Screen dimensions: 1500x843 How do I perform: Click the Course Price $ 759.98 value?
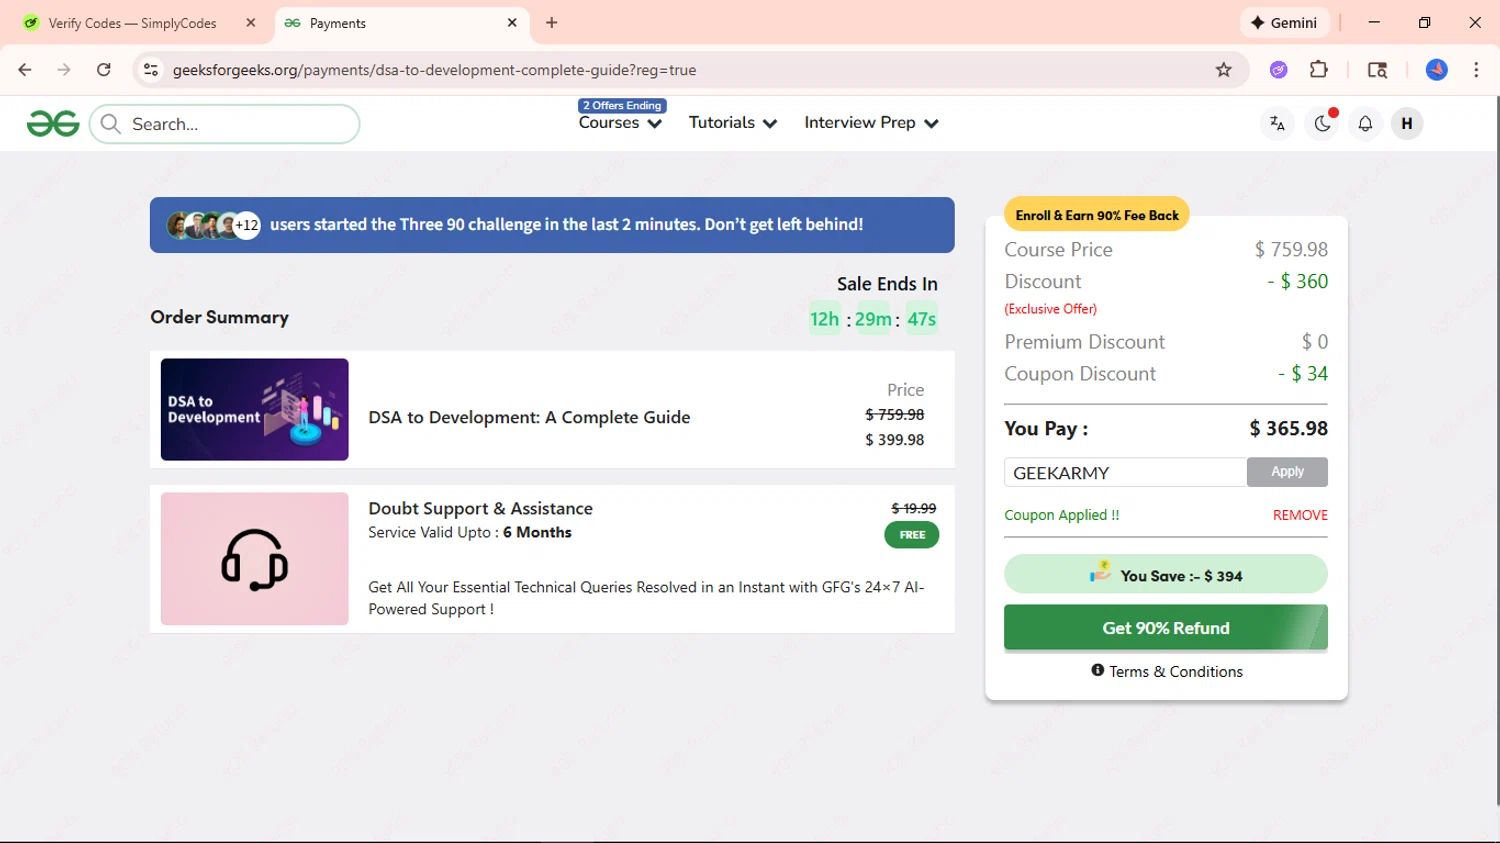click(1291, 250)
